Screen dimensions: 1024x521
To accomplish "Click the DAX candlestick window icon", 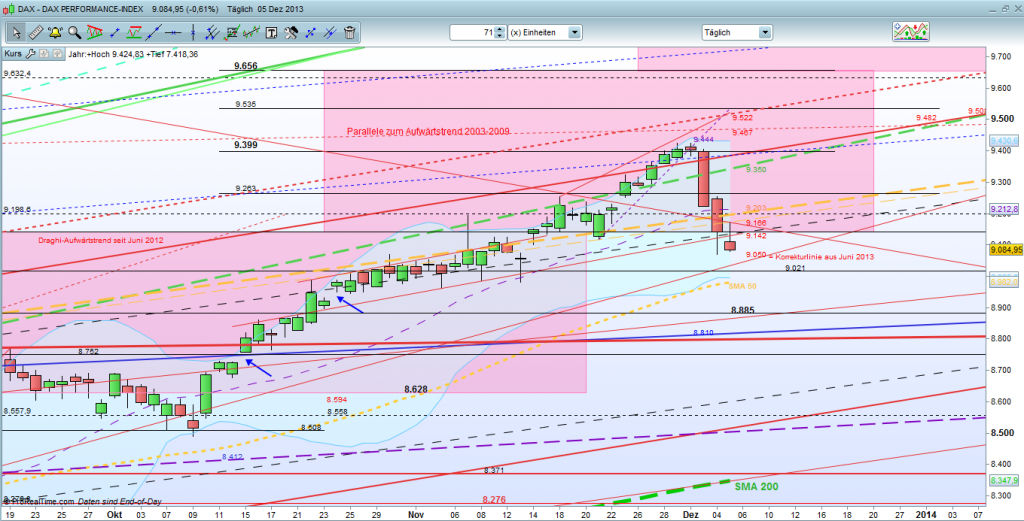I will (x=8, y=10).
